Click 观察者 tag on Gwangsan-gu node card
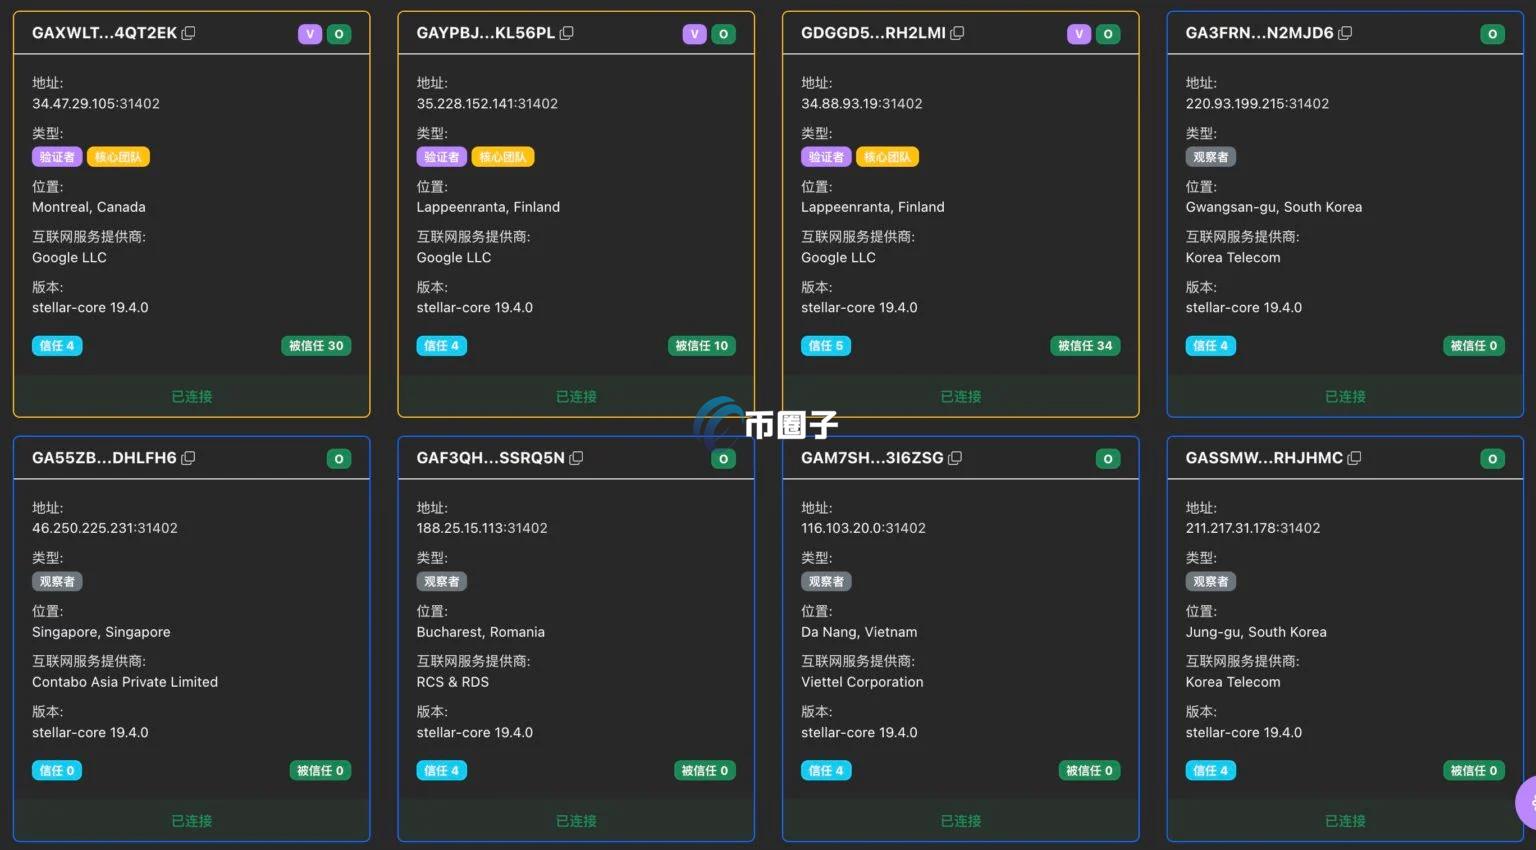Screen dimensions: 1536x850 1211,157
